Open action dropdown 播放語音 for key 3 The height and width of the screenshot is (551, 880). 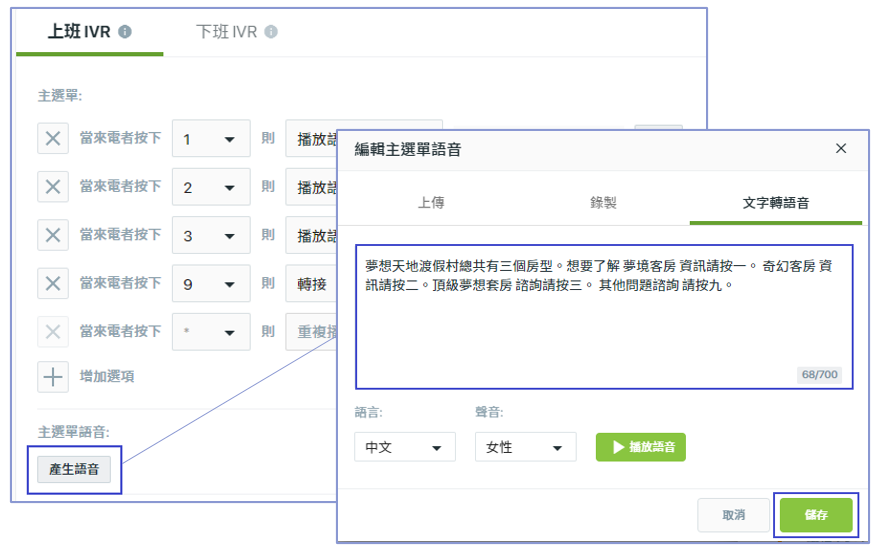pyautogui.click(x=311, y=235)
